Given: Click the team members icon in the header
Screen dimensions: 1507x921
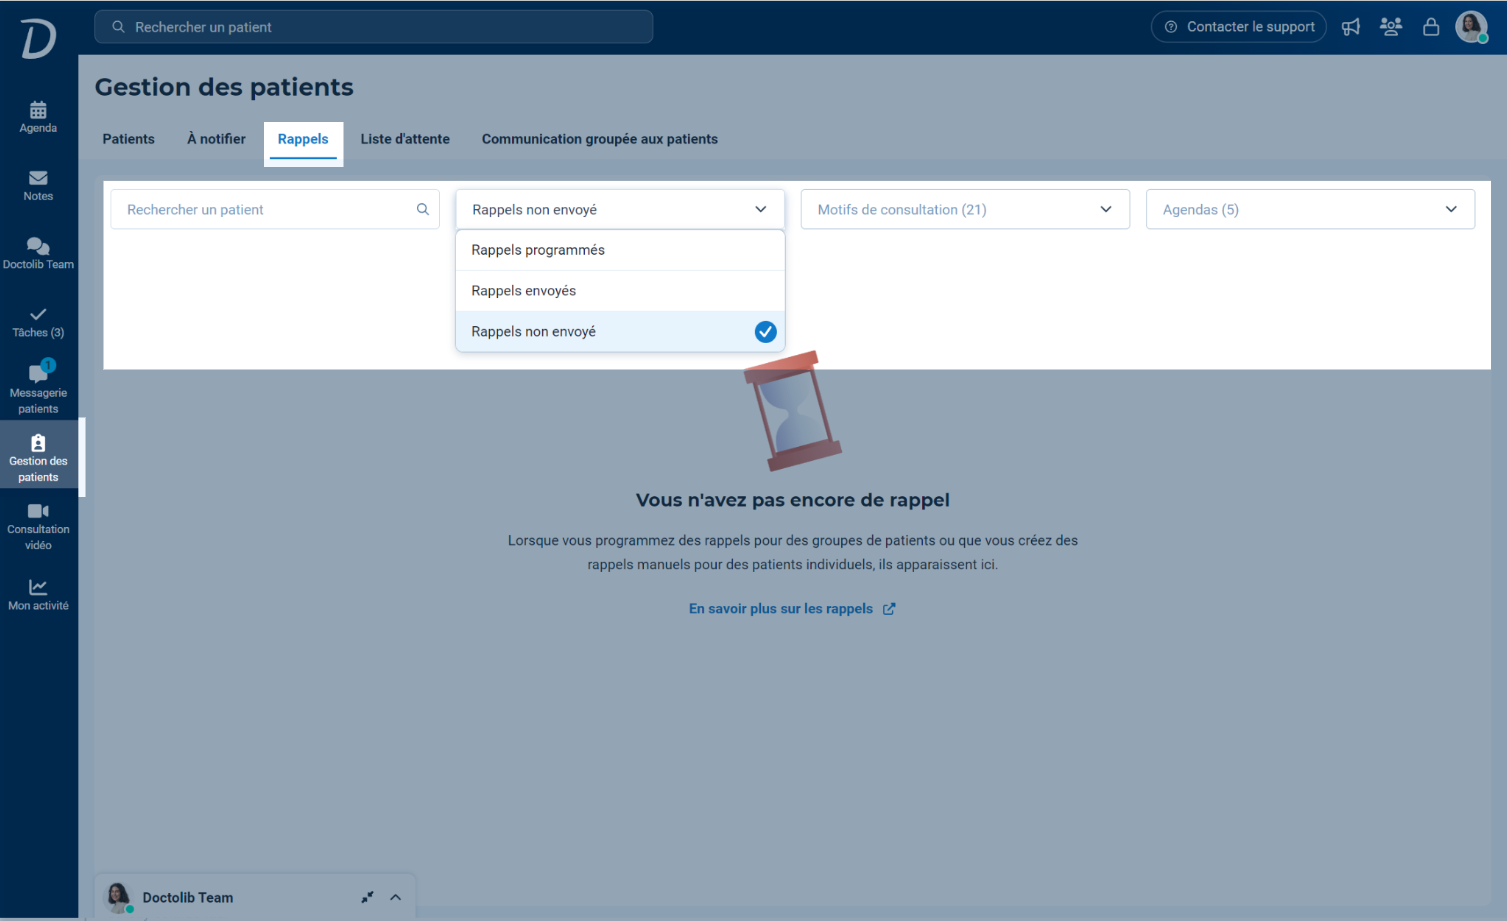Looking at the screenshot, I should coord(1391,27).
